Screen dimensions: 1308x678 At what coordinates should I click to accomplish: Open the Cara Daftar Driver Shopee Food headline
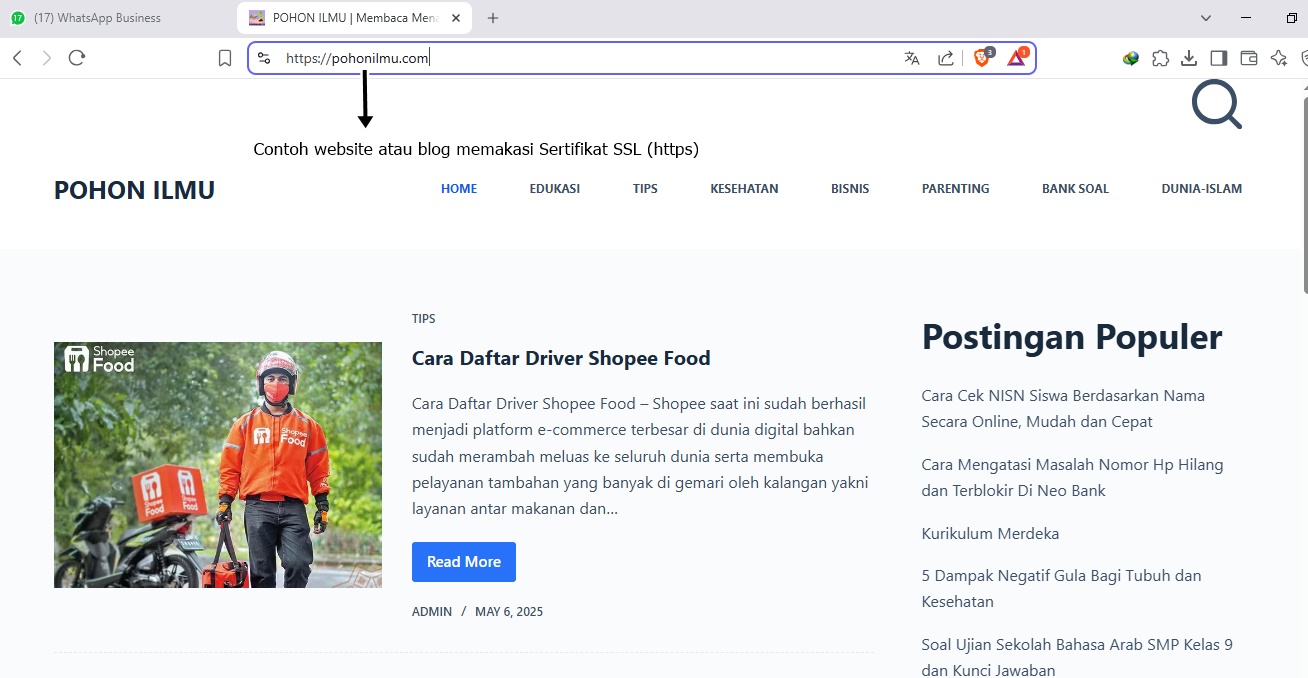(x=561, y=358)
